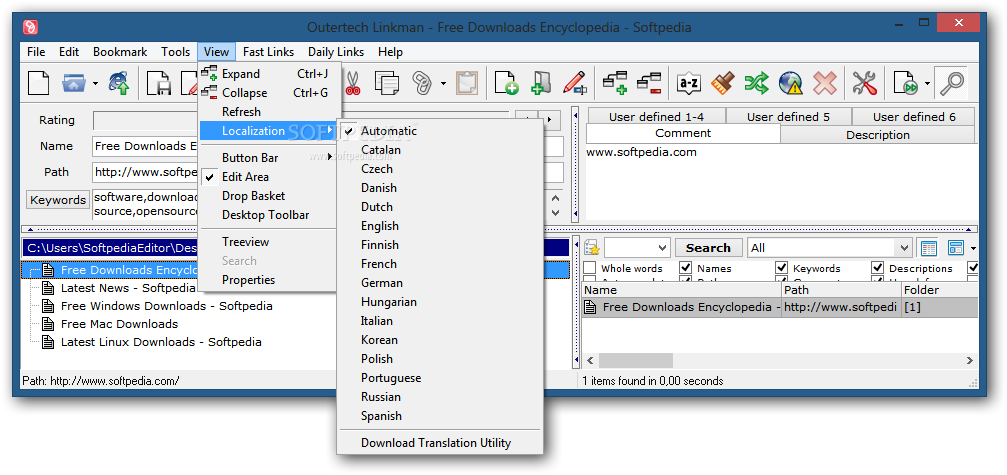The width and height of the screenshot is (1007, 475).
Task: Open the File menu
Action: coord(36,52)
